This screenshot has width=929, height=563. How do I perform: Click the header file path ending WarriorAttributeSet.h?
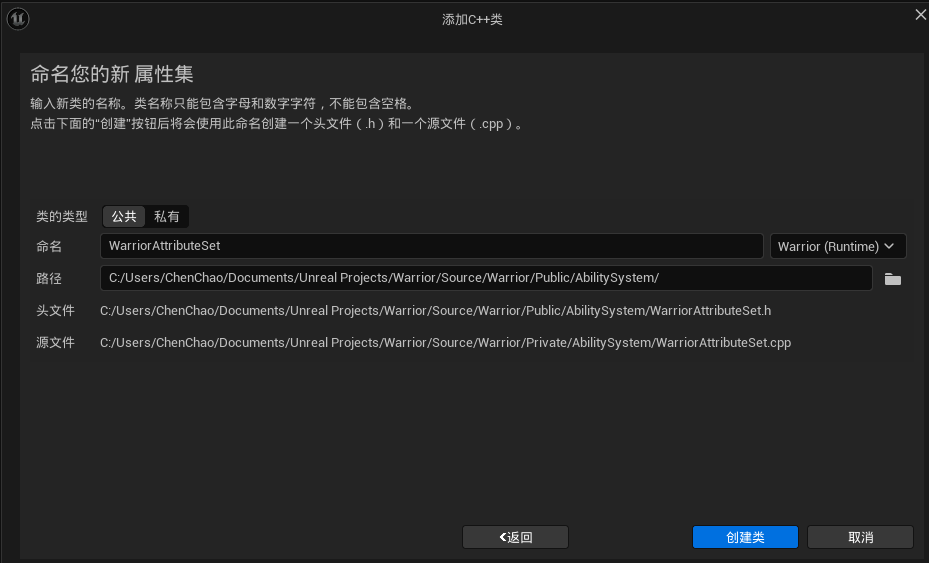pyautogui.click(x=435, y=311)
